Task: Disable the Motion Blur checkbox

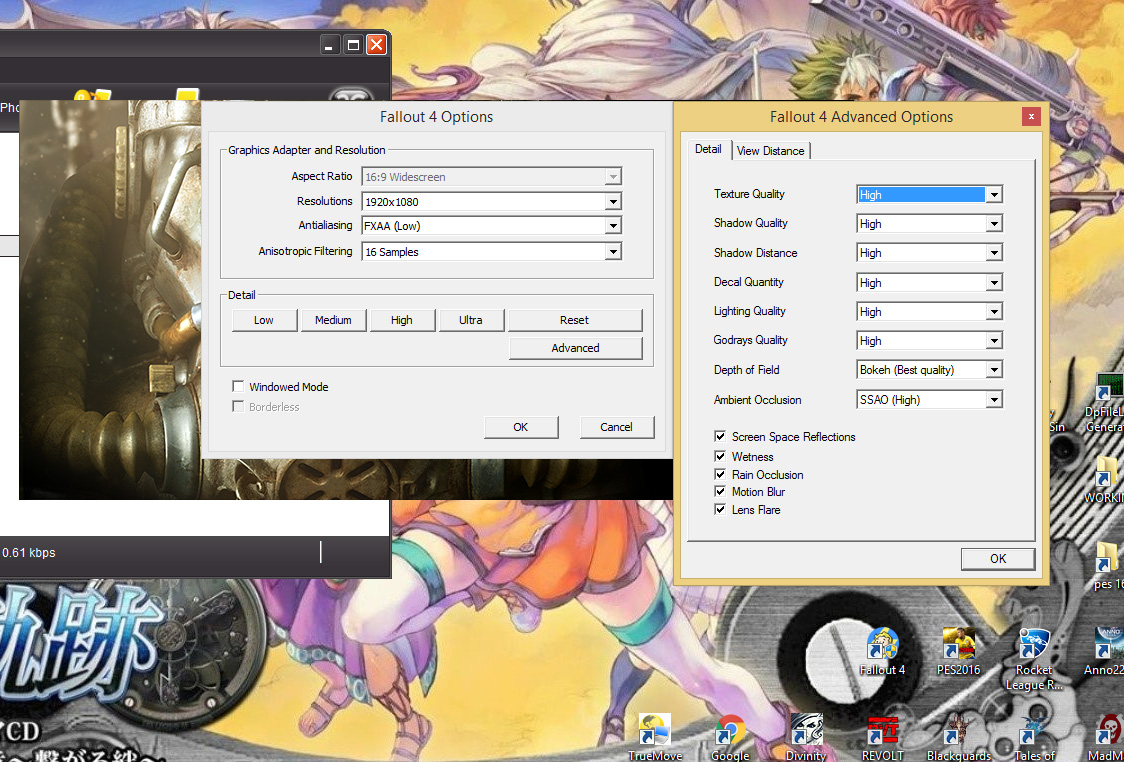Action: tap(720, 492)
